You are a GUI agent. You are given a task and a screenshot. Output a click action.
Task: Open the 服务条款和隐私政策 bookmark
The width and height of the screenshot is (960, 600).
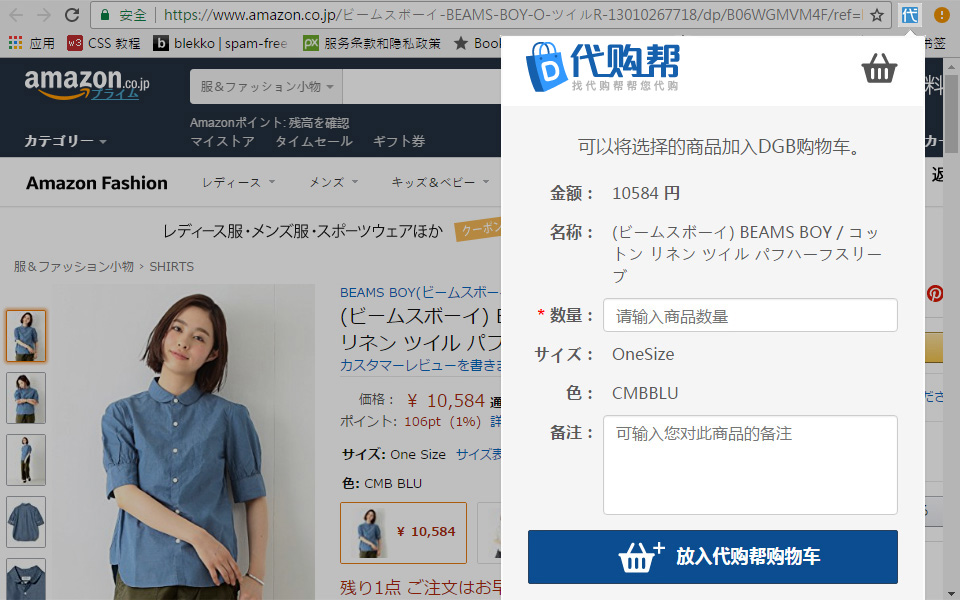372,43
